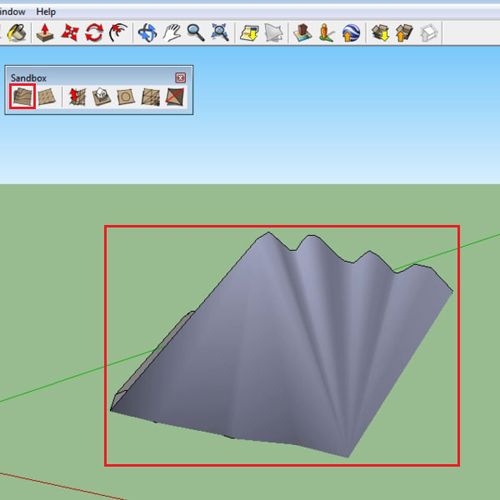Activate the Sandbox Smoove tool
Image resolution: width=500 pixels, height=500 pixels.
tap(77, 97)
